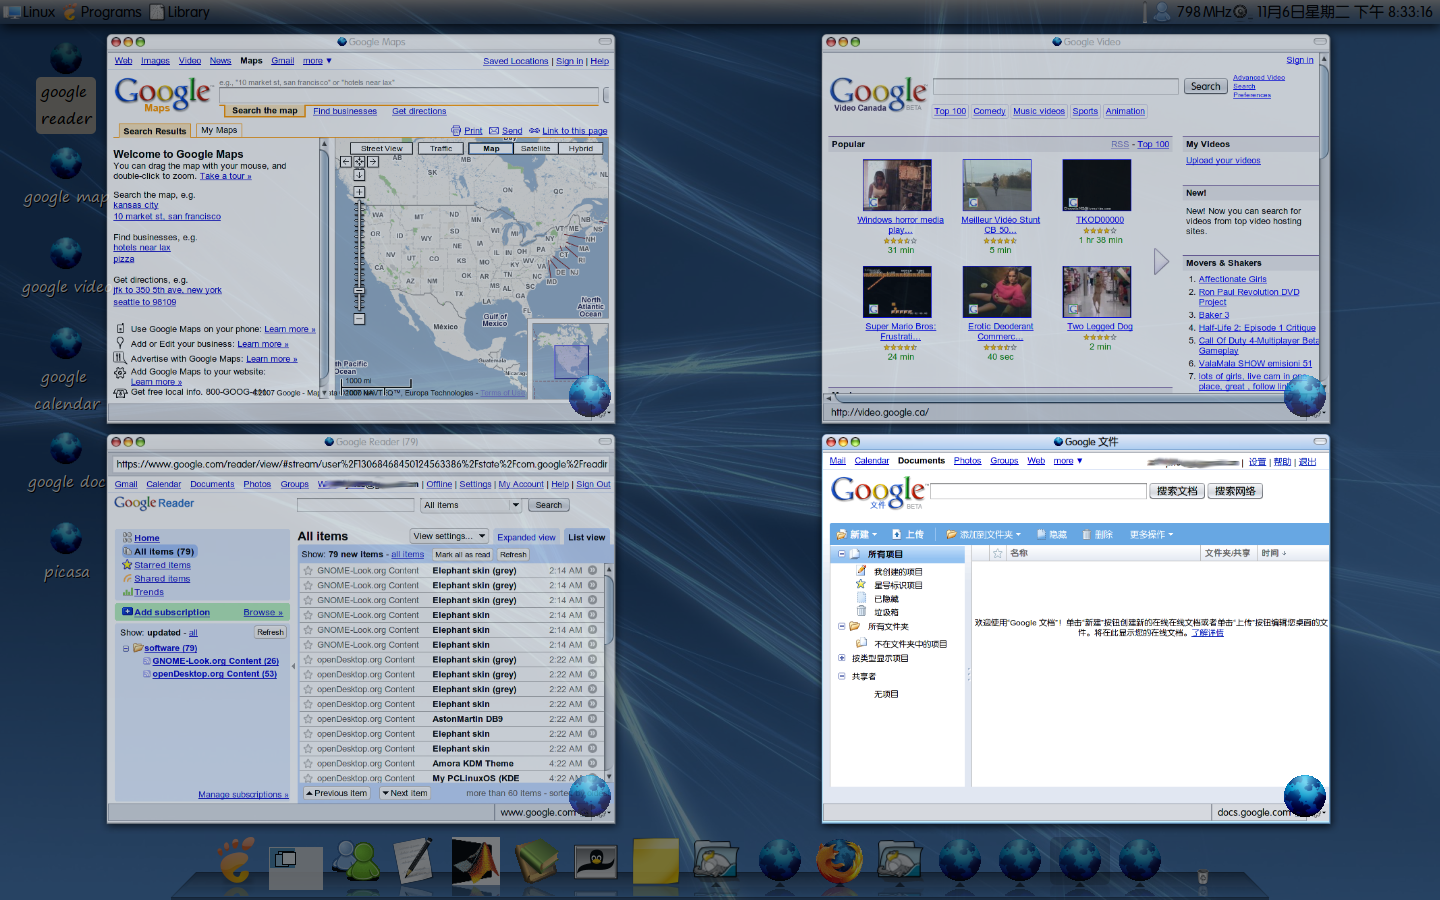Open the GNOME foot menu in the dock
The width and height of the screenshot is (1440, 900).
click(x=235, y=860)
